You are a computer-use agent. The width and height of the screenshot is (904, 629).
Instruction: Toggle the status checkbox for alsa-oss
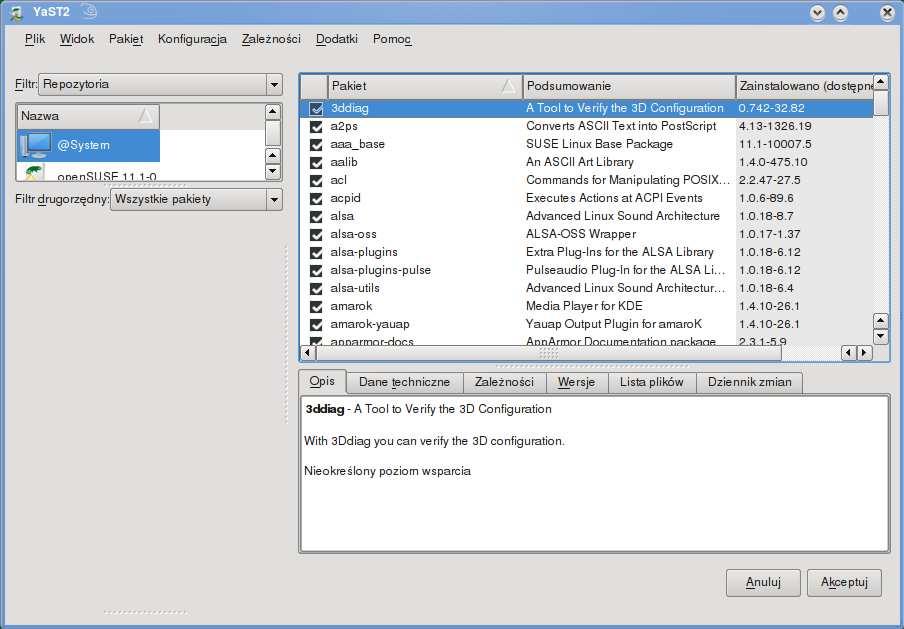[x=316, y=235]
